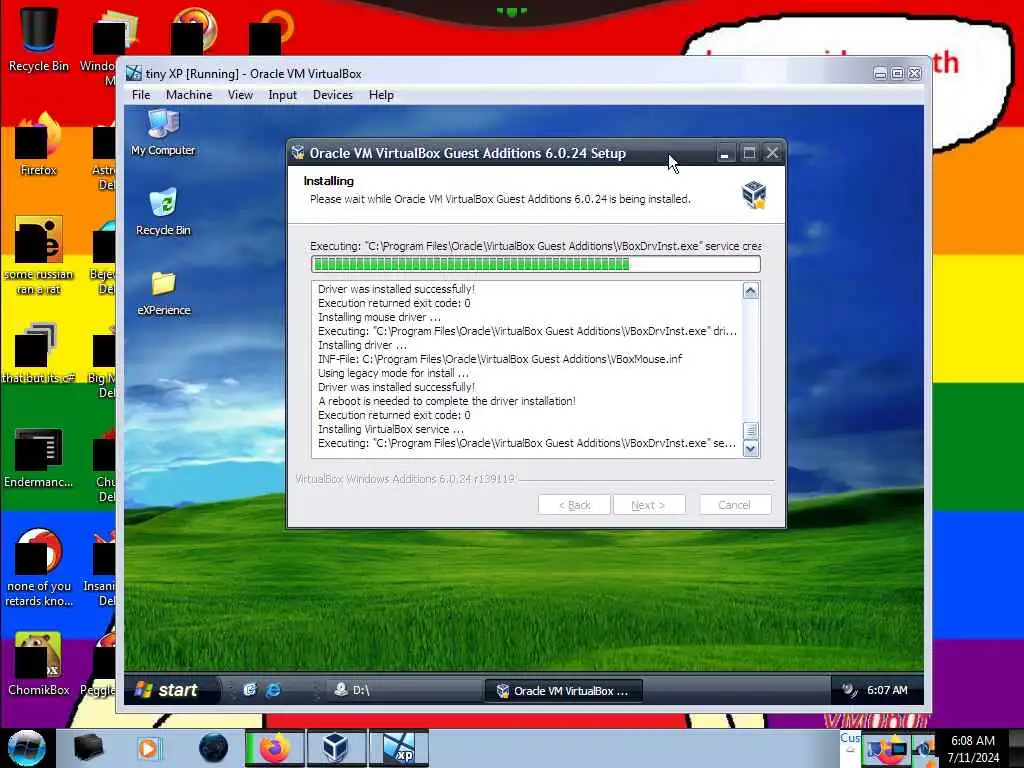
Task: Select the 'none of you' desktop icon
Action: (39, 567)
